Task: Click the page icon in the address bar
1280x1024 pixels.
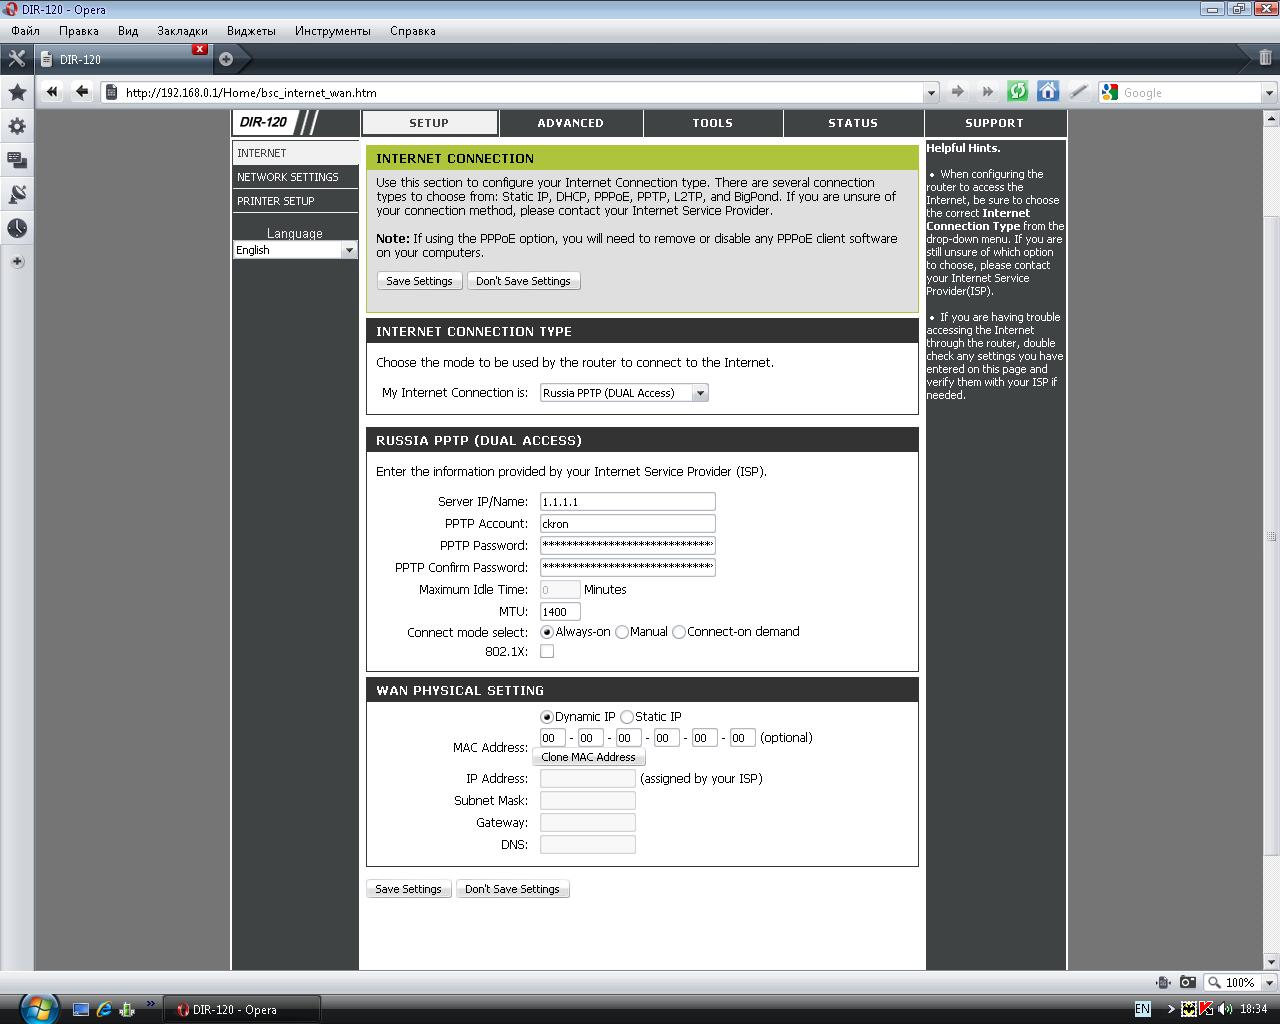Action: pos(112,92)
